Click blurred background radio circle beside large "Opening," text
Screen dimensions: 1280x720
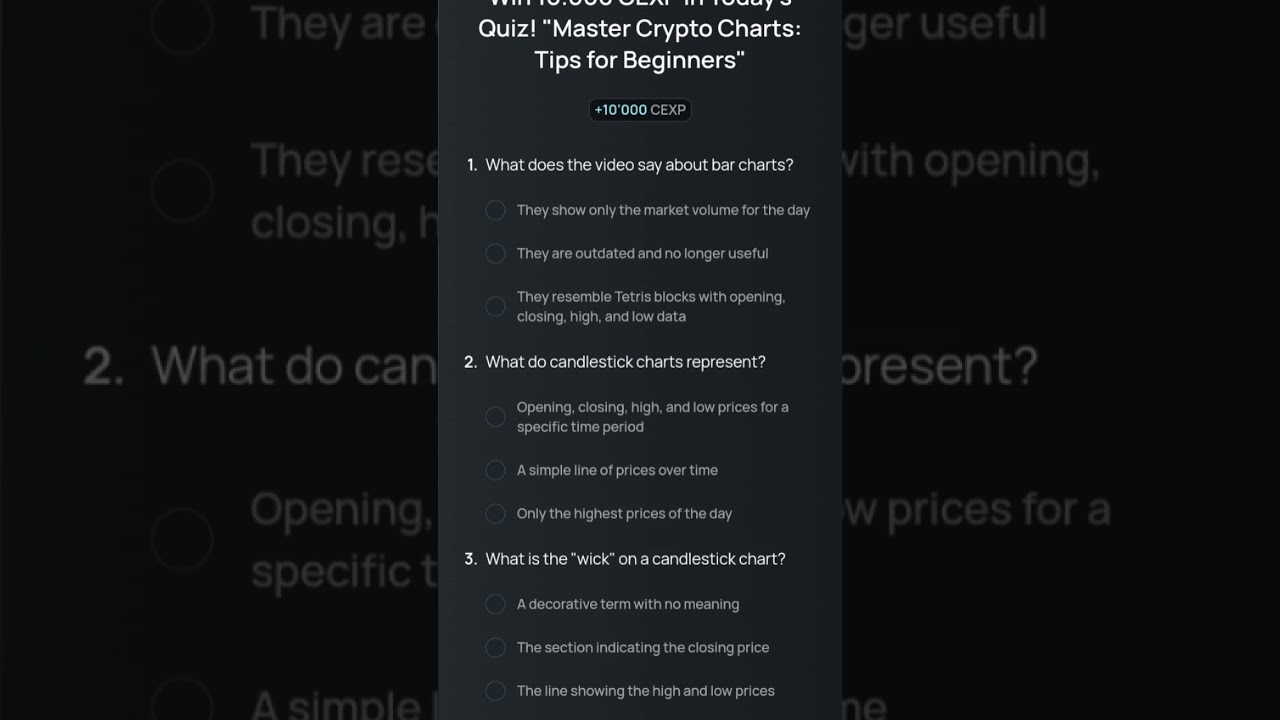(x=183, y=539)
